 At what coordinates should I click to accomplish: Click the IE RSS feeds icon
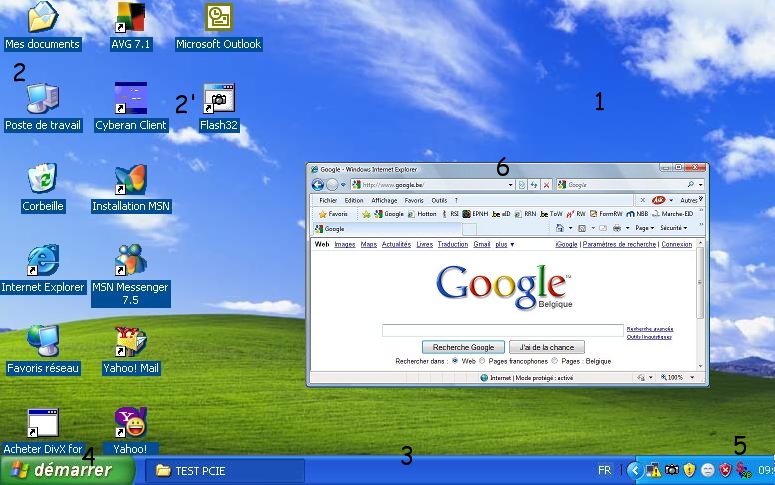(x=582, y=228)
